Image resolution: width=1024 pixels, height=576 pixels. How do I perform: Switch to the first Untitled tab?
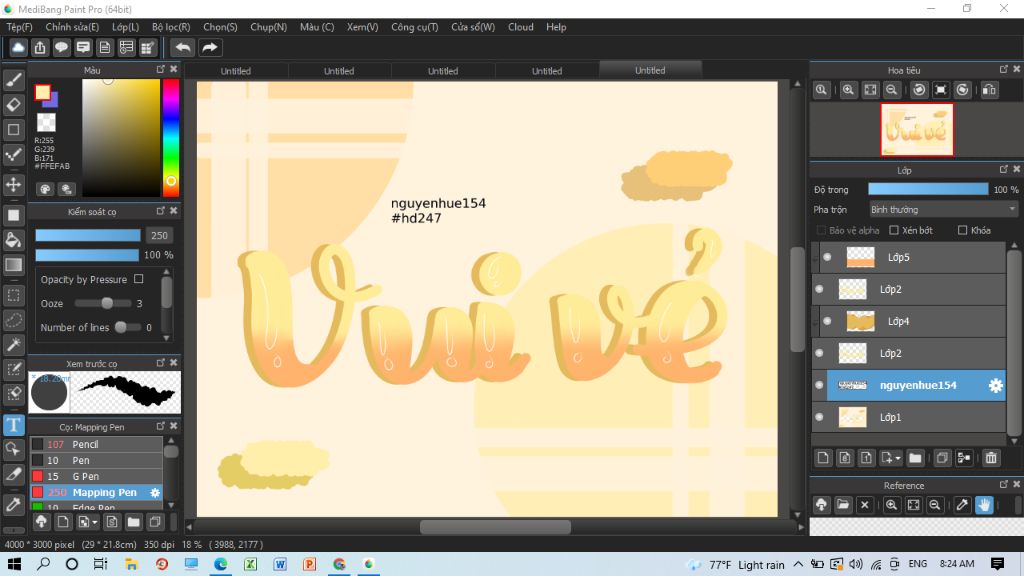pos(236,71)
